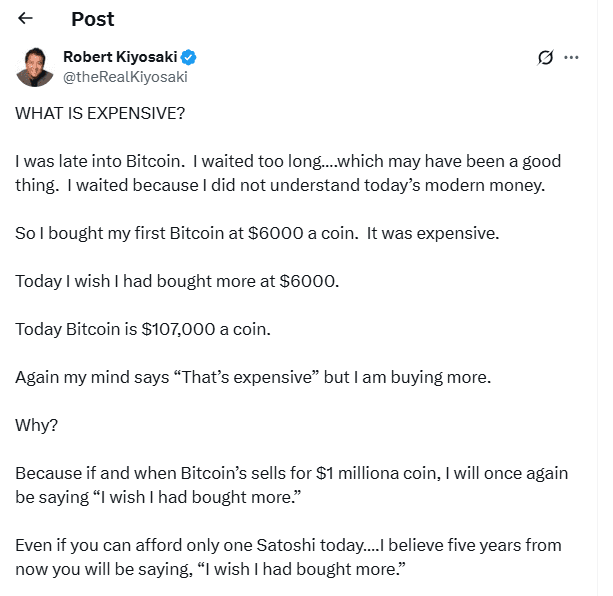
Task: Click the "Even if you can afford" paragraph
Action: click(x=288, y=557)
